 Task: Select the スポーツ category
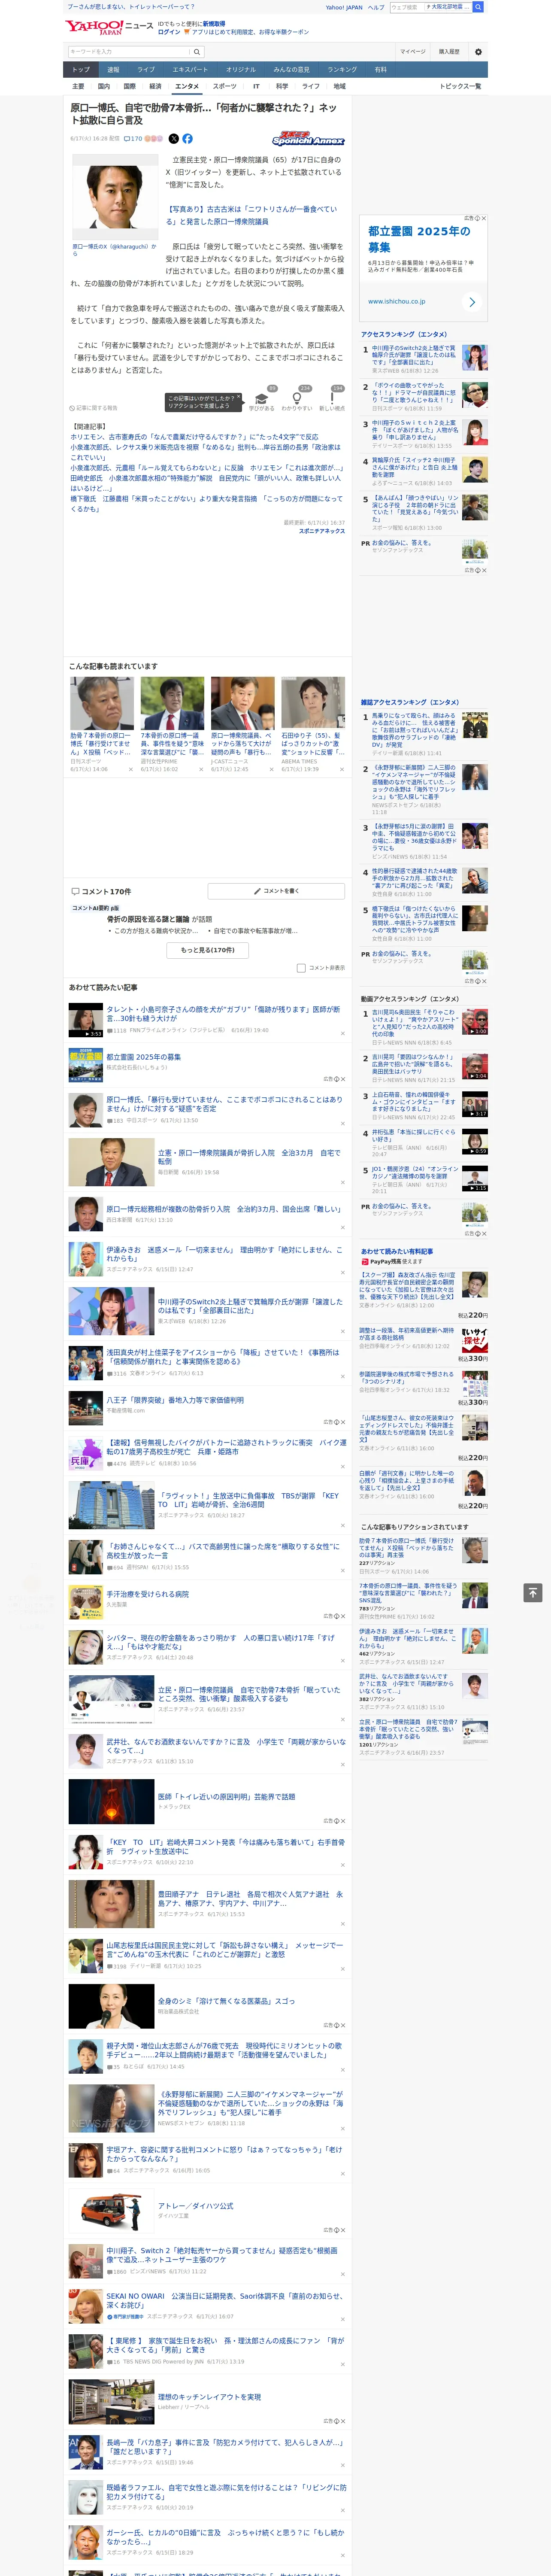point(224,86)
